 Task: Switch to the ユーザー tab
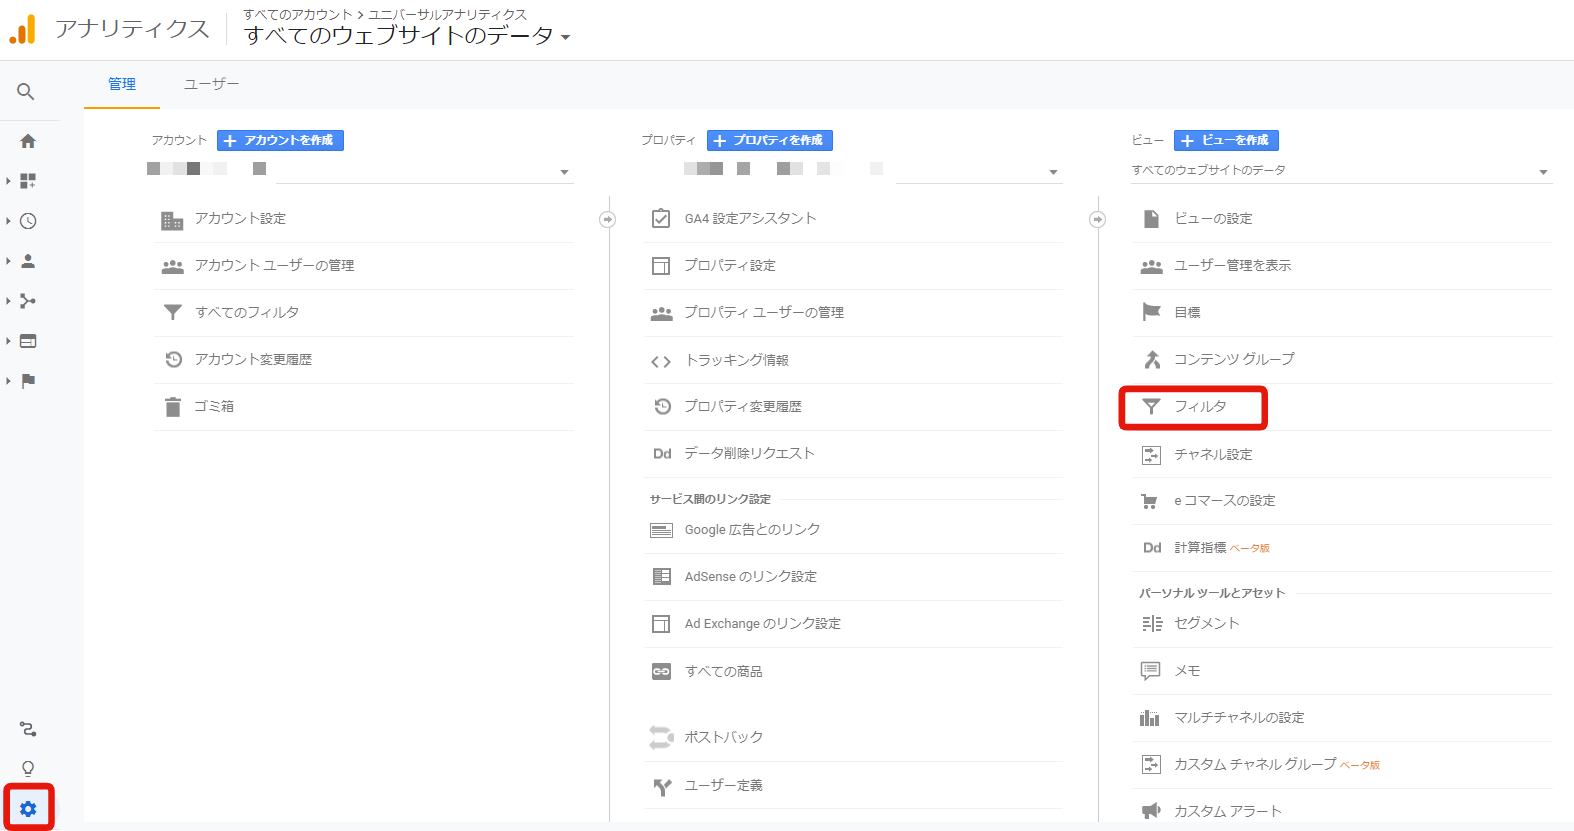(x=211, y=84)
